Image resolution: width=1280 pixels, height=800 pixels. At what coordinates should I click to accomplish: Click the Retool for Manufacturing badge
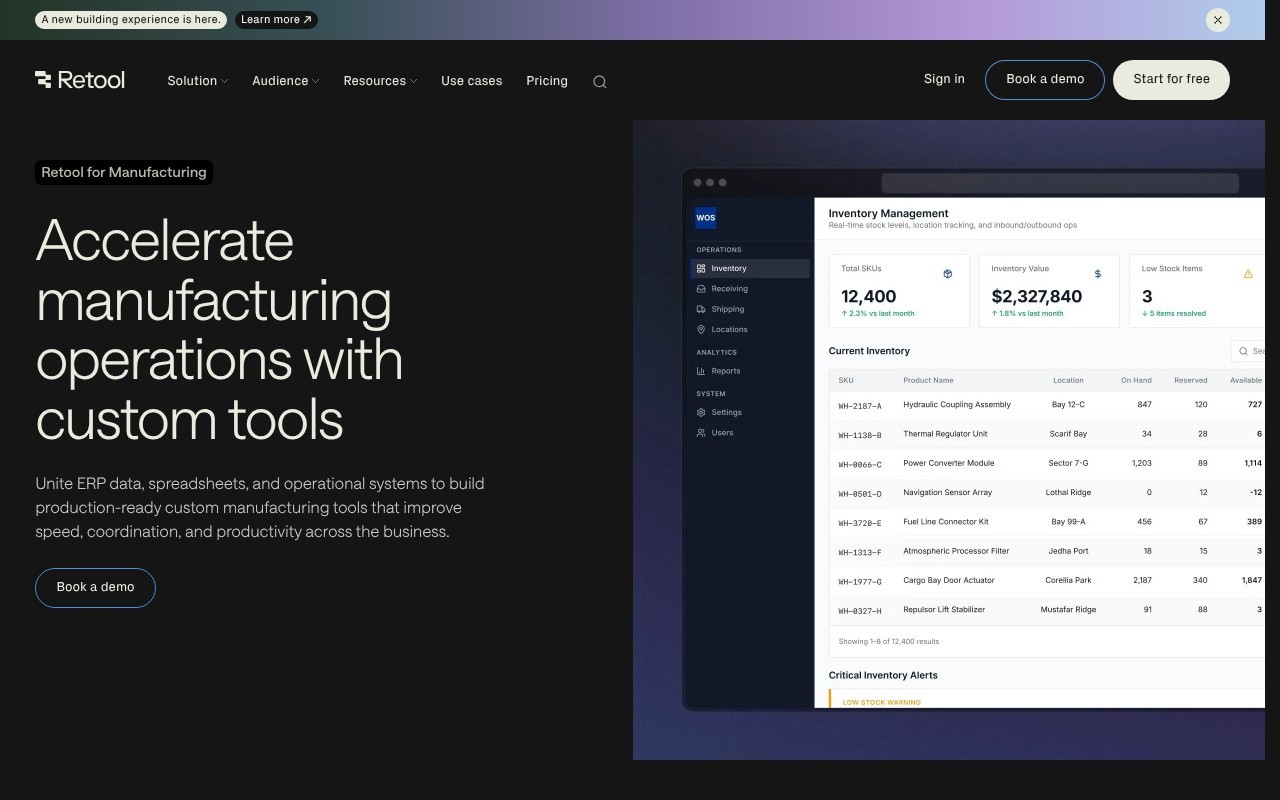coord(124,172)
